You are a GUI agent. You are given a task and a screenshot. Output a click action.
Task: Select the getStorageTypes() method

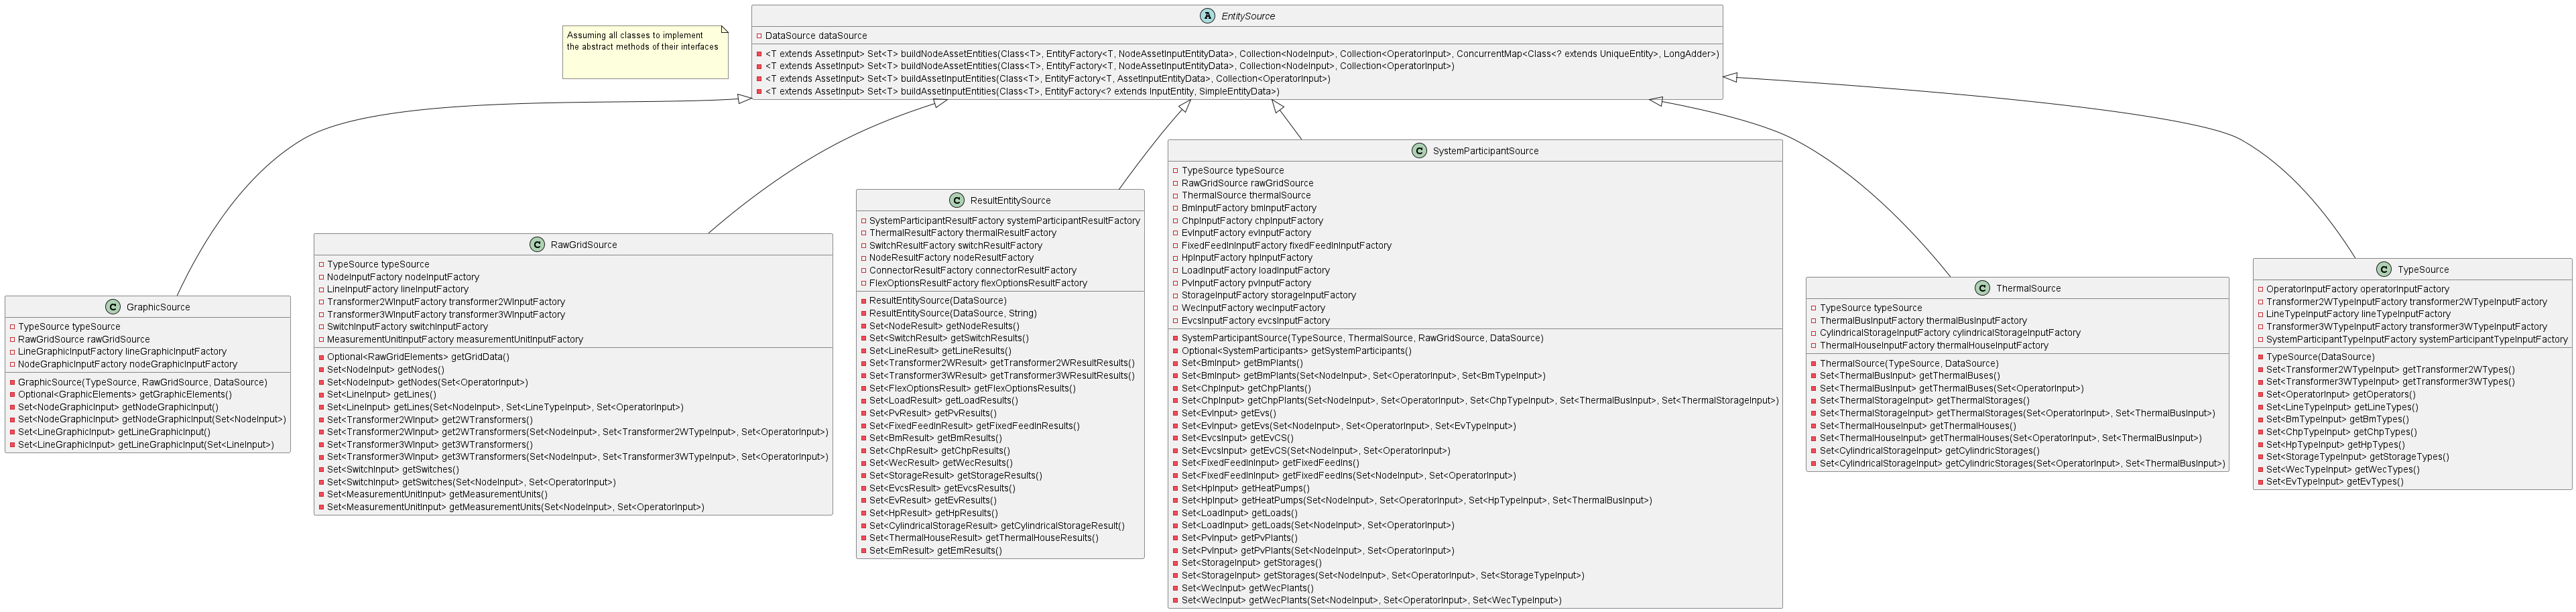point(2358,458)
